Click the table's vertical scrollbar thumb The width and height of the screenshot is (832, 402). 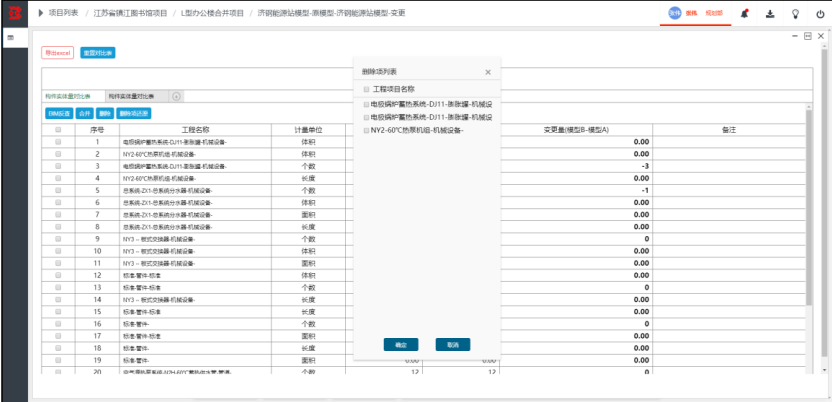pos(809,207)
